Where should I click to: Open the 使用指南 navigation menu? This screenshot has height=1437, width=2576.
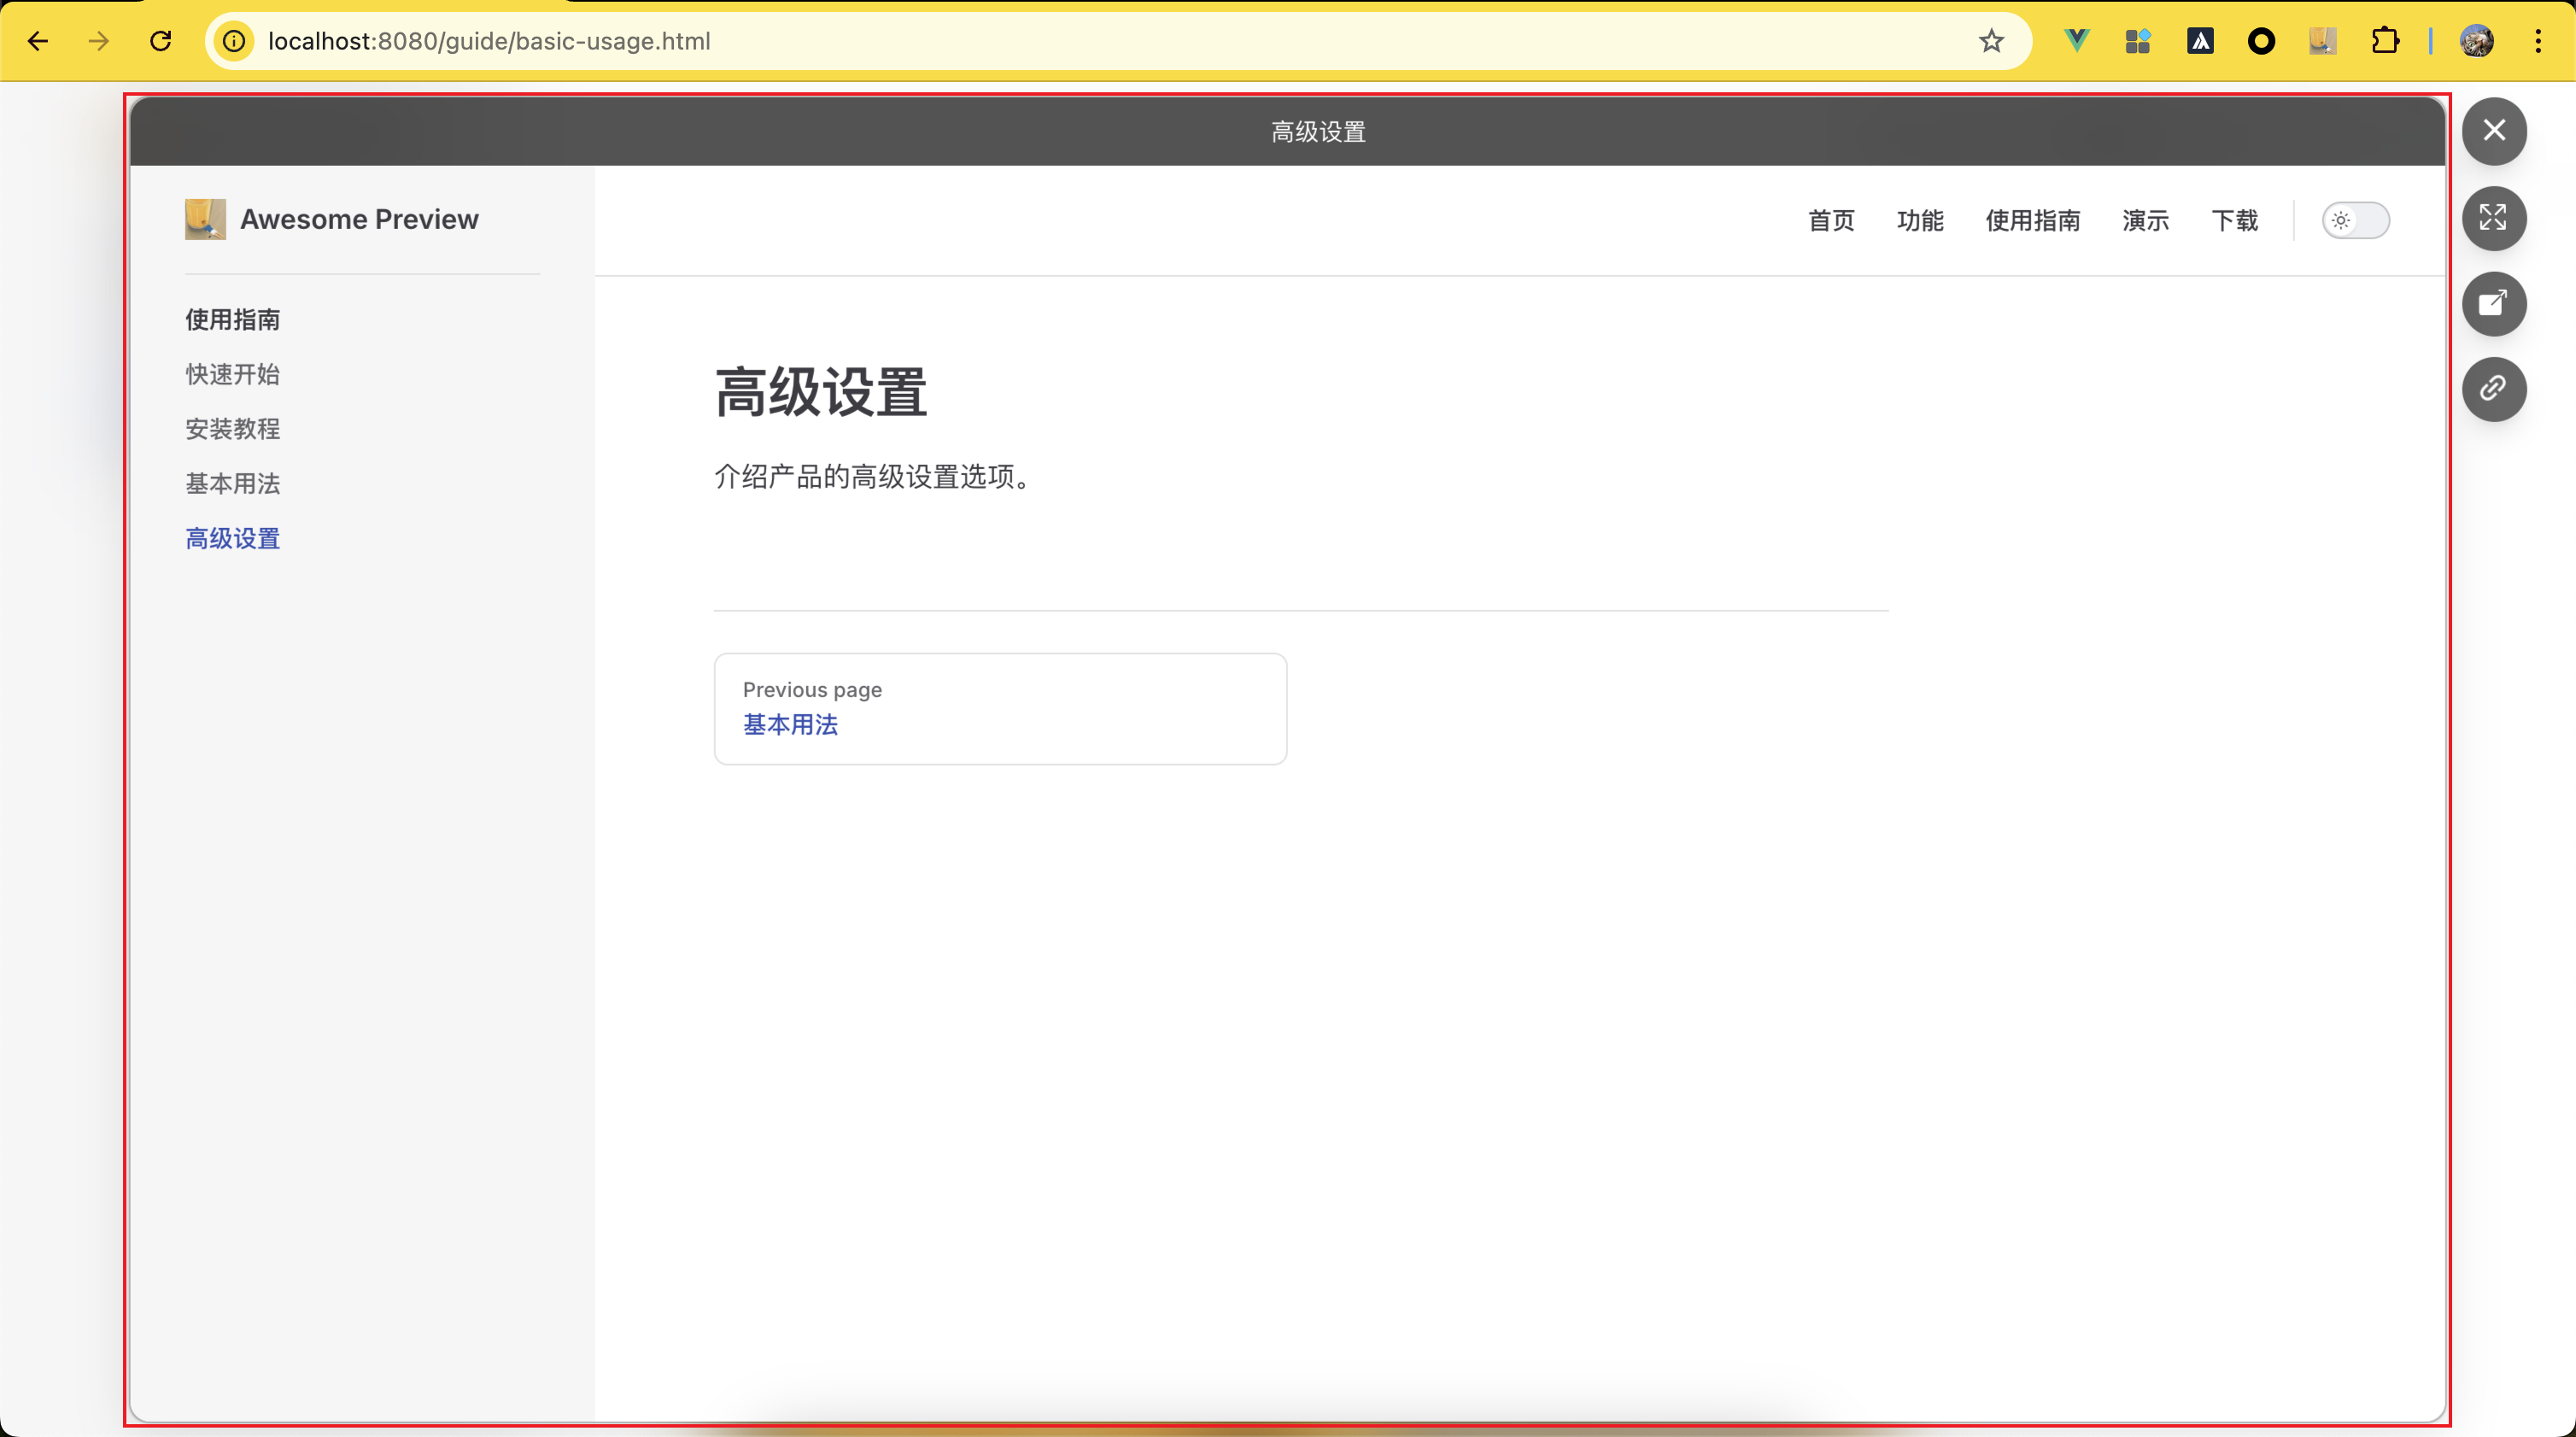click(2032, 220)
